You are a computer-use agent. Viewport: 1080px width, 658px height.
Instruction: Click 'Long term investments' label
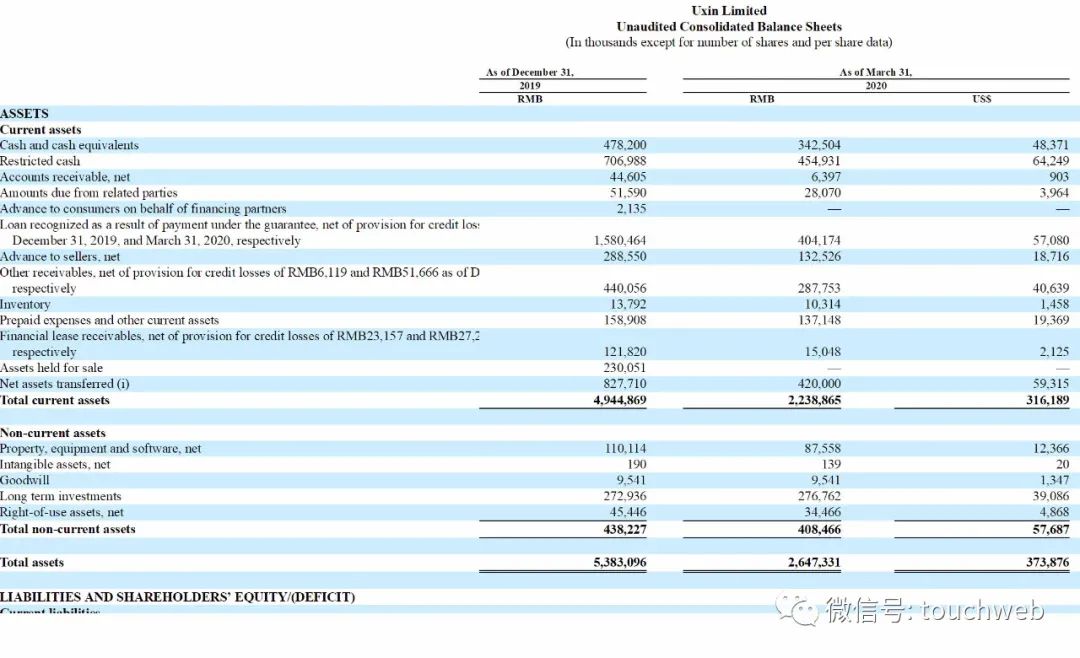coord(61,496)
